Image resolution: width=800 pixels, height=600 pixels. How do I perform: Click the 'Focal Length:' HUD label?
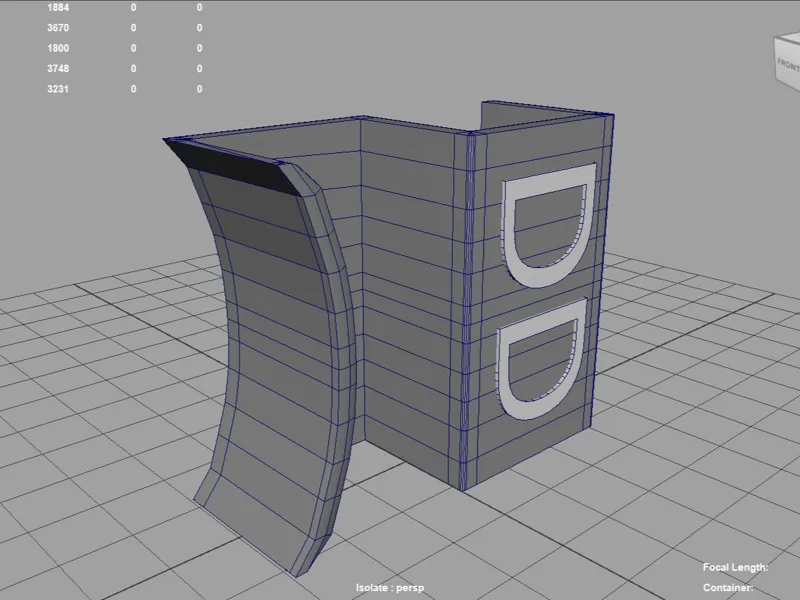735,567
